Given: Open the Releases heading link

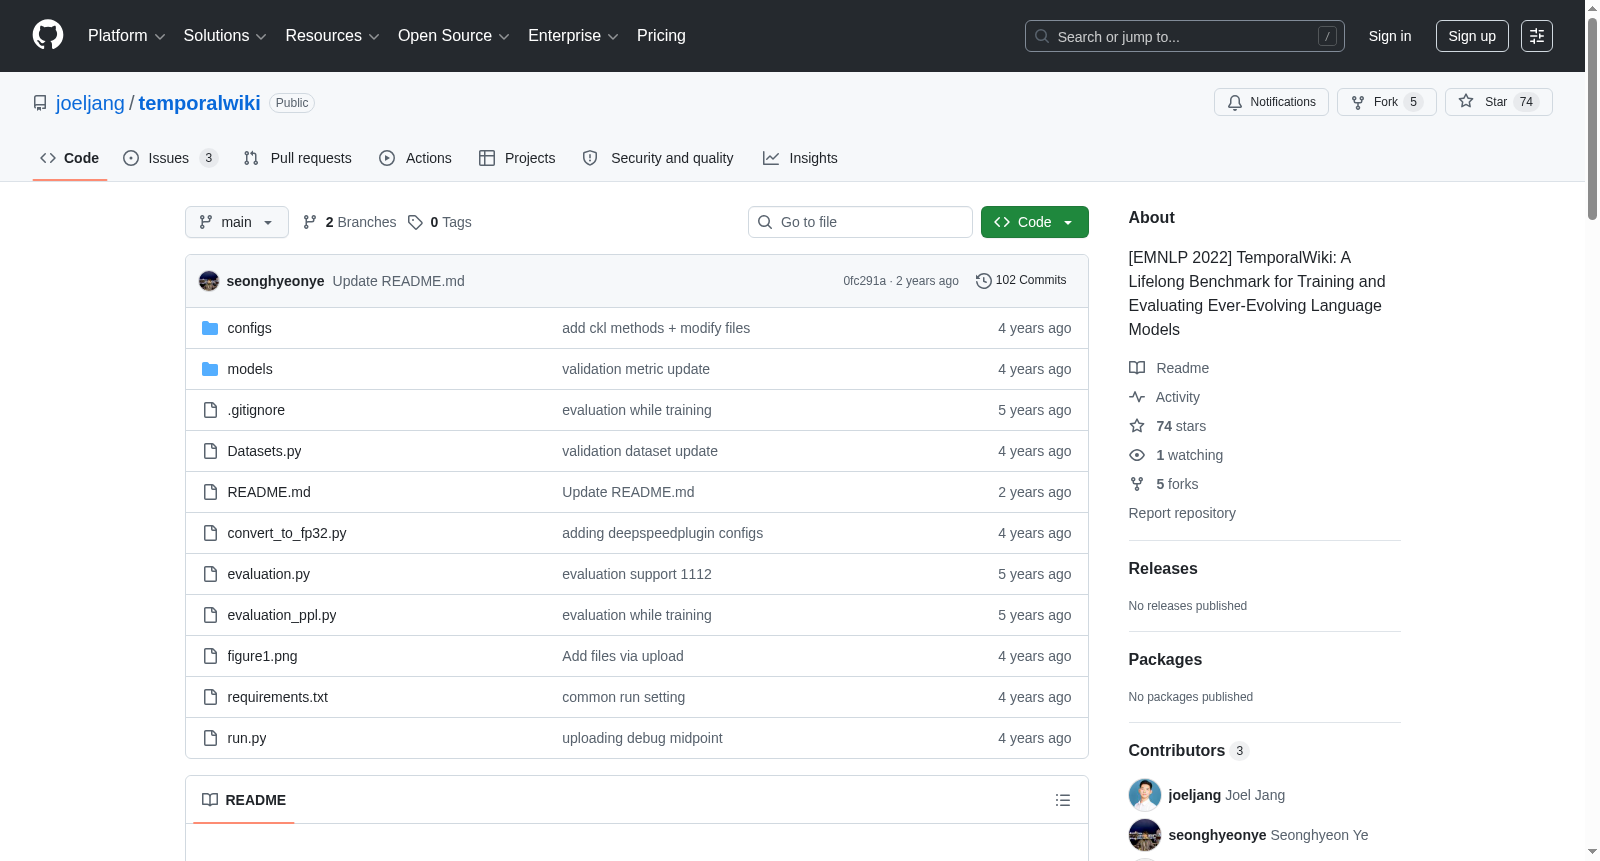Looking at the screenshot, I should tap(1163, 568).
